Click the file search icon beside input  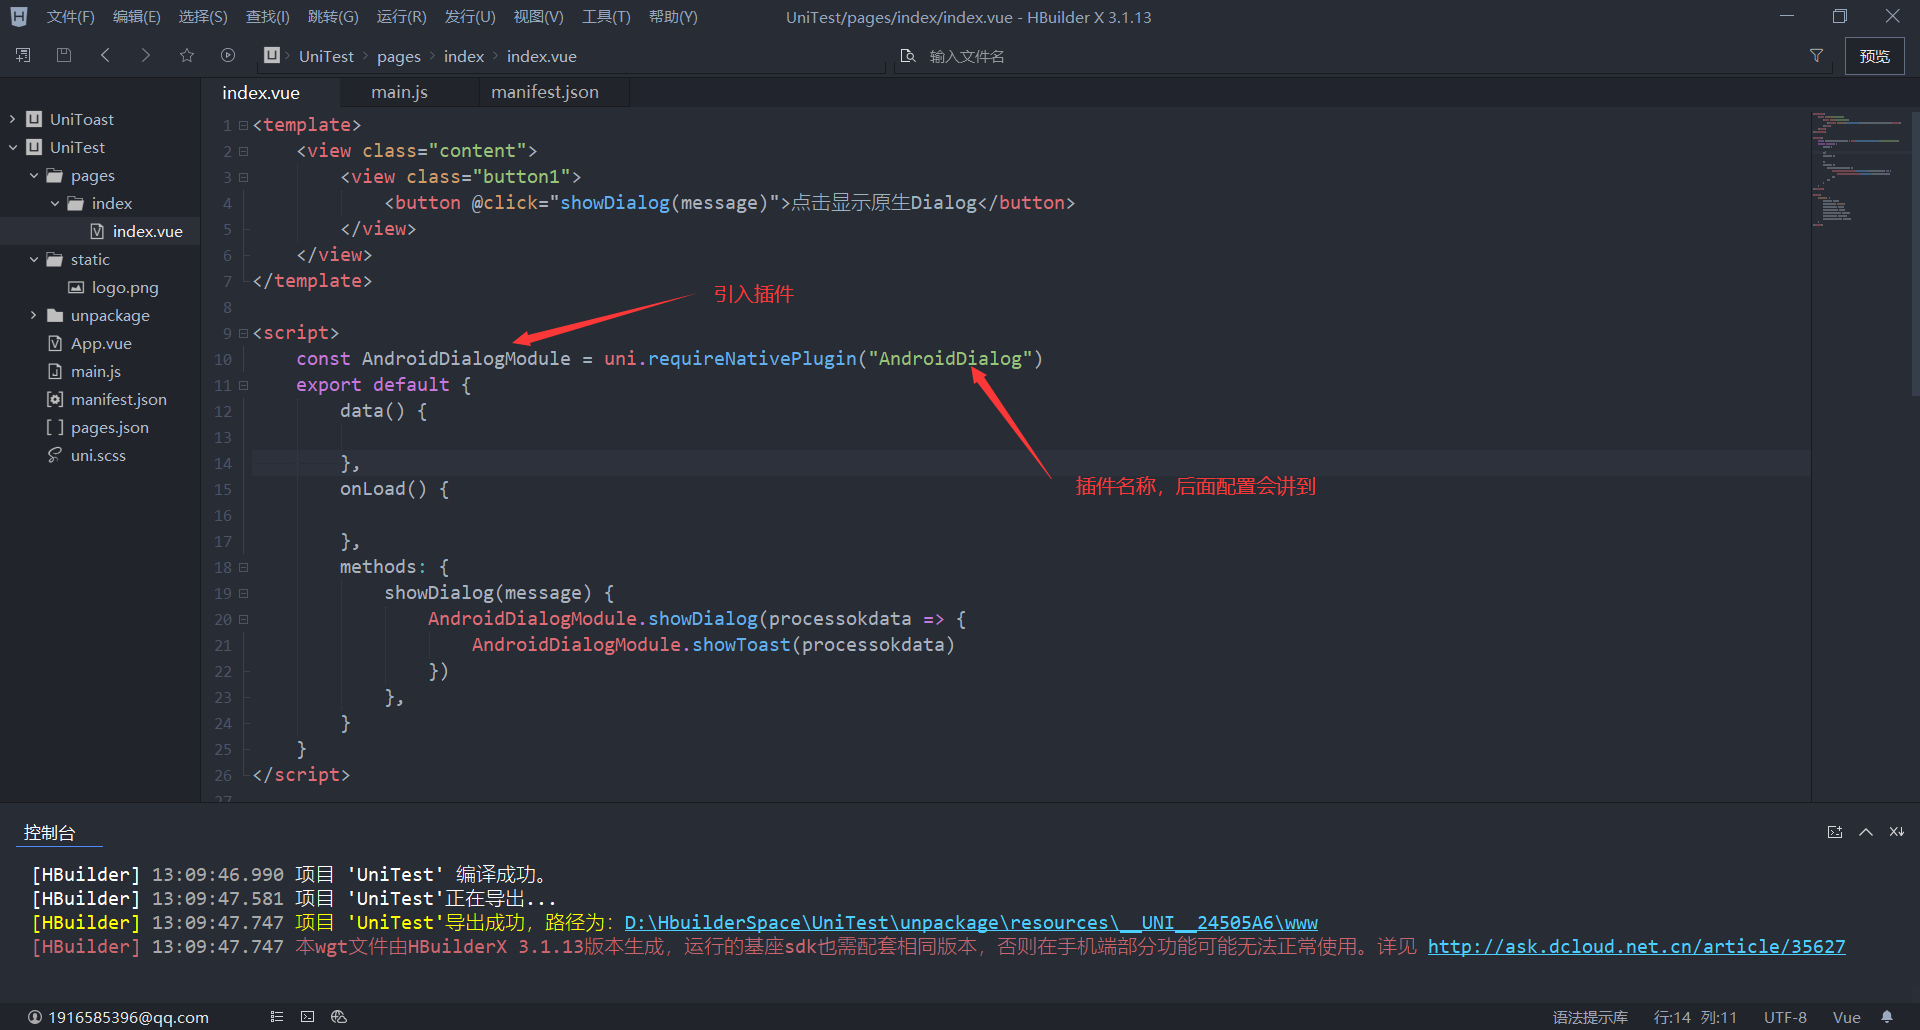(x=908, y=56)
